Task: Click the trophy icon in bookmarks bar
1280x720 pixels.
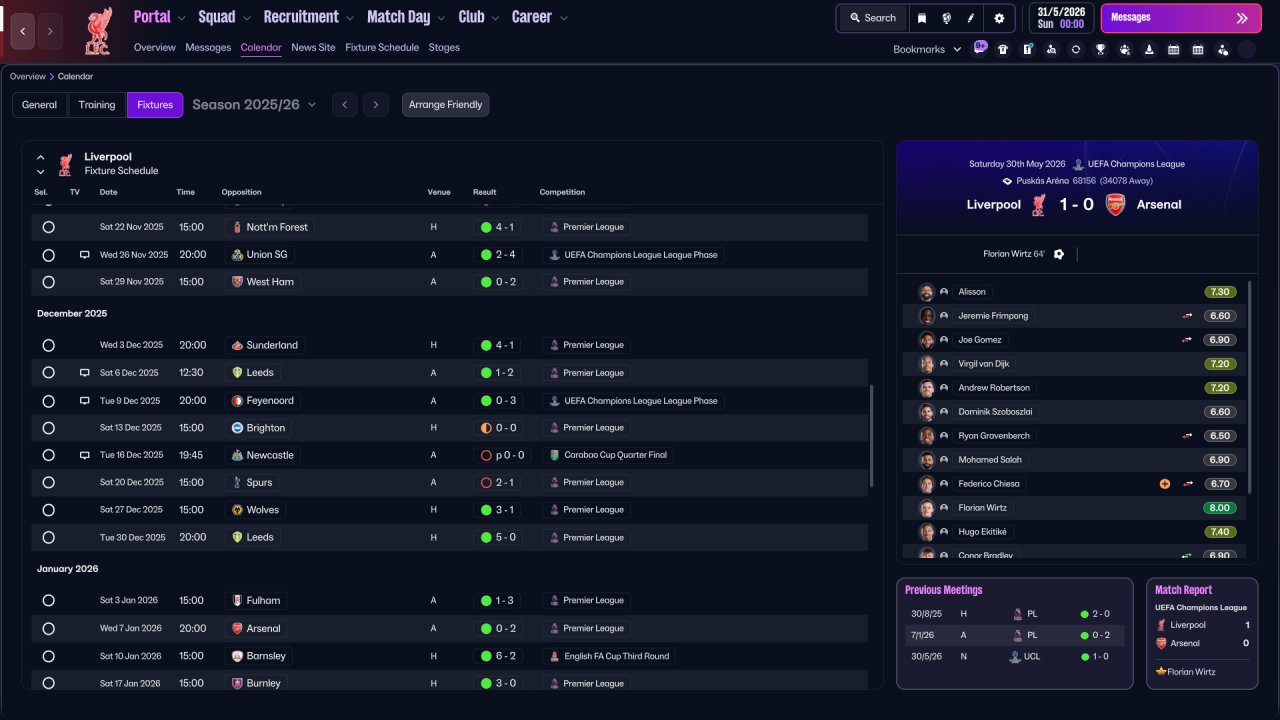Action: [x=1100, y=49]
